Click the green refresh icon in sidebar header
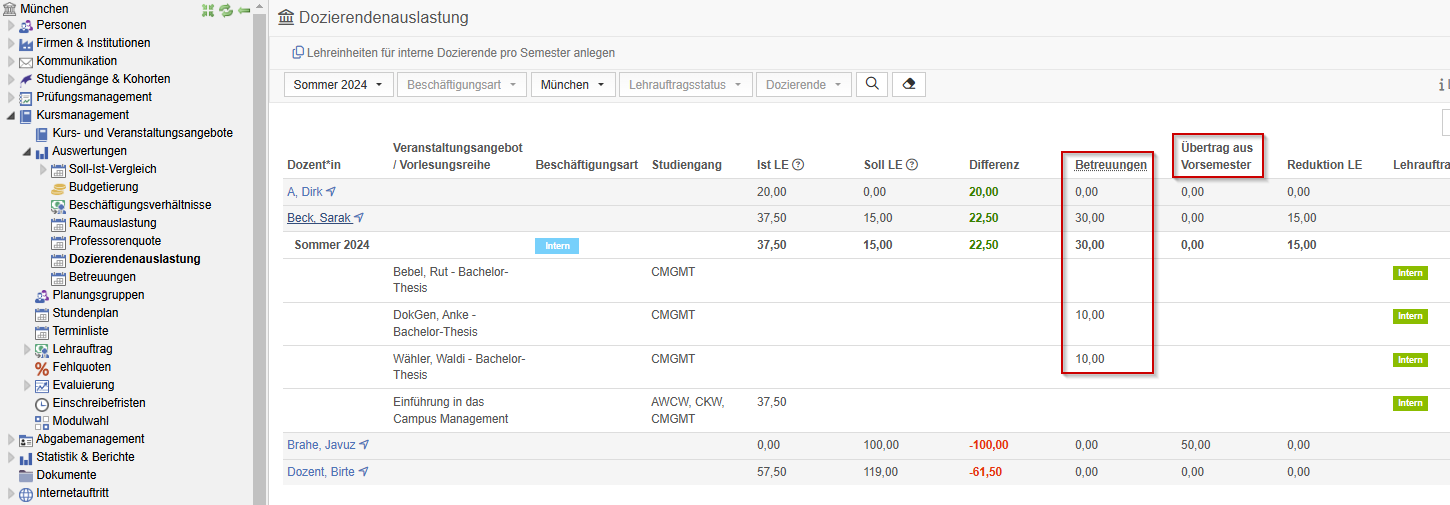 (226, 10)
